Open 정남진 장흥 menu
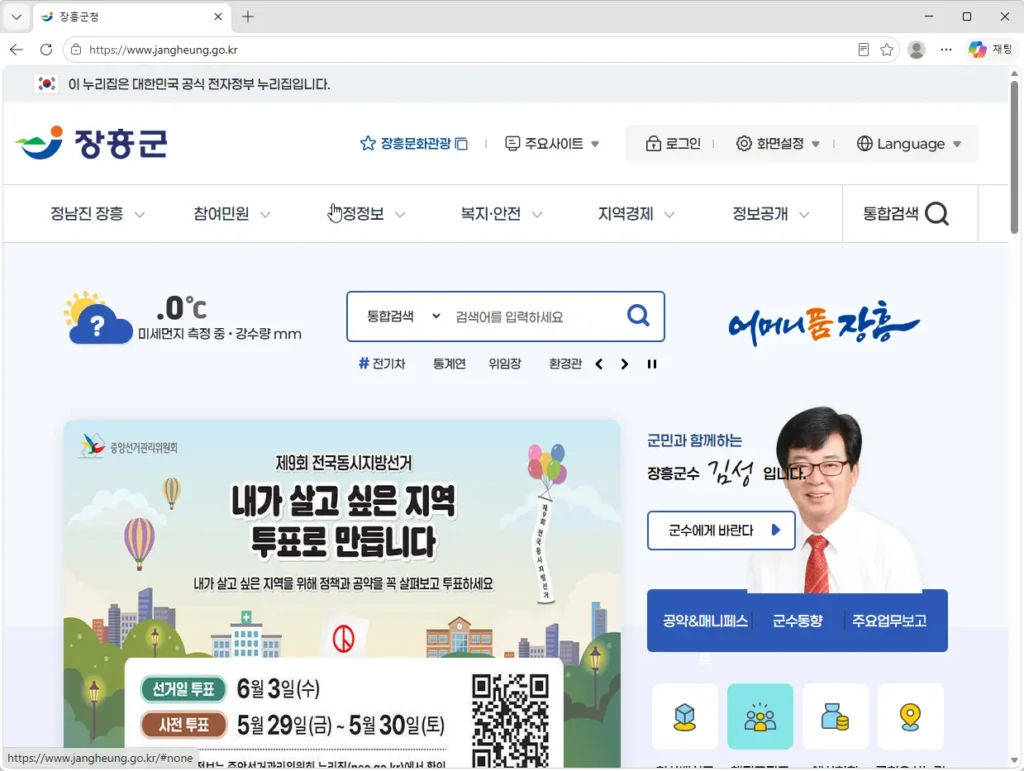Viewport: 1024px width, 771px height. tap(98, 214)
